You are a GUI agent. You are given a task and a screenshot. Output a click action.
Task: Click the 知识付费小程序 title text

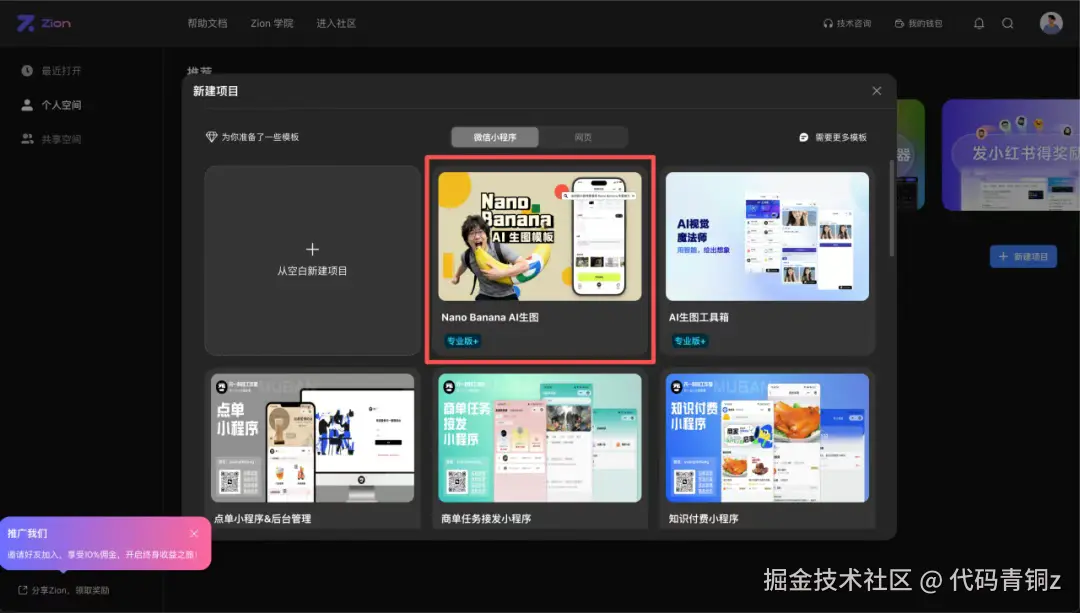click(703, 519)
